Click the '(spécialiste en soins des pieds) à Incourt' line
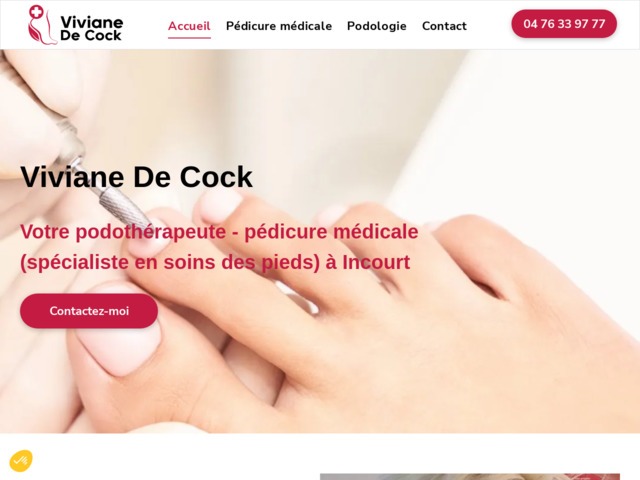 pyautogui.click(x=215, y=262)
